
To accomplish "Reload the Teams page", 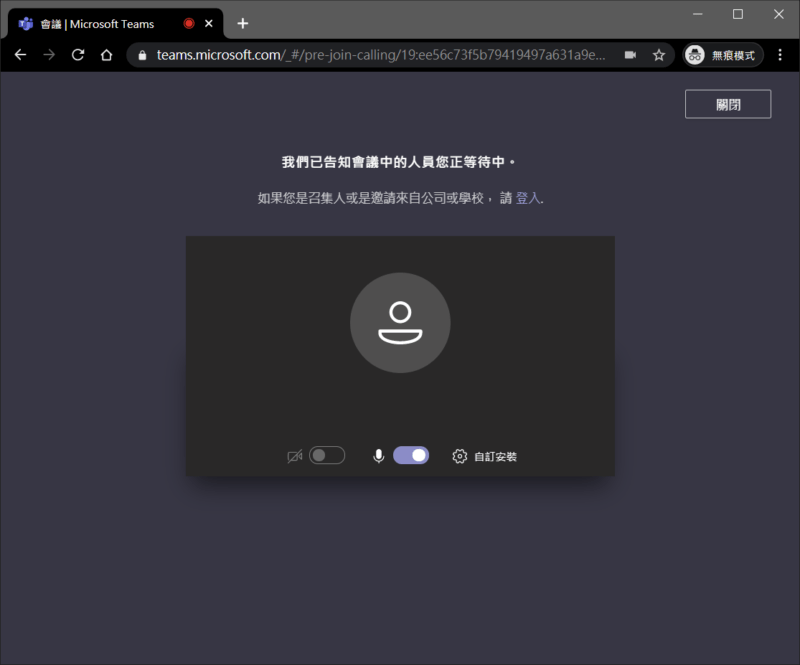I will click(x=78, y=55).
